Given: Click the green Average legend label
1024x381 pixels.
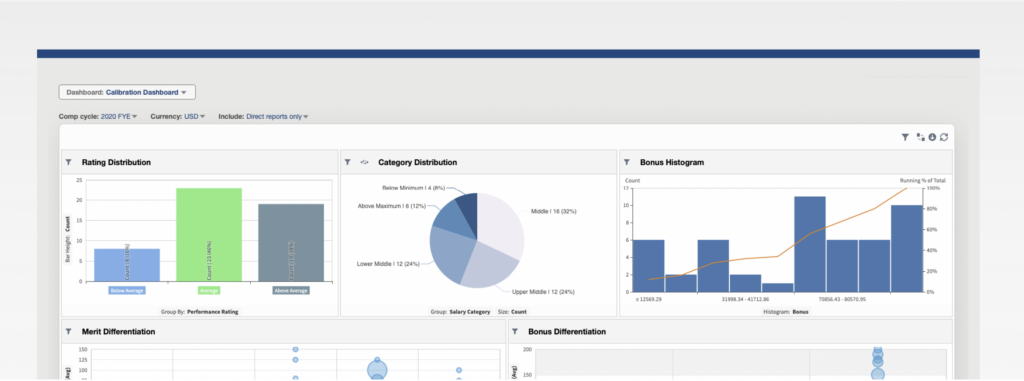Looking at the screenshot, I should point(209,290).
